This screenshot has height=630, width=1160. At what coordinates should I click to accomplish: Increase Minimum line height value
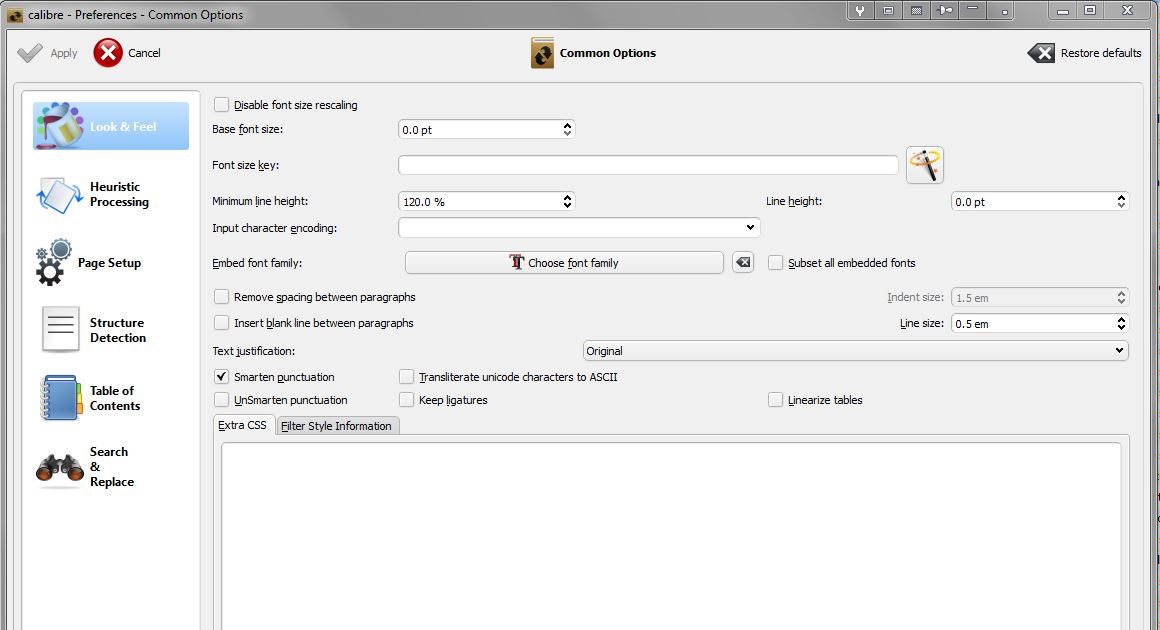pos(567,197)
